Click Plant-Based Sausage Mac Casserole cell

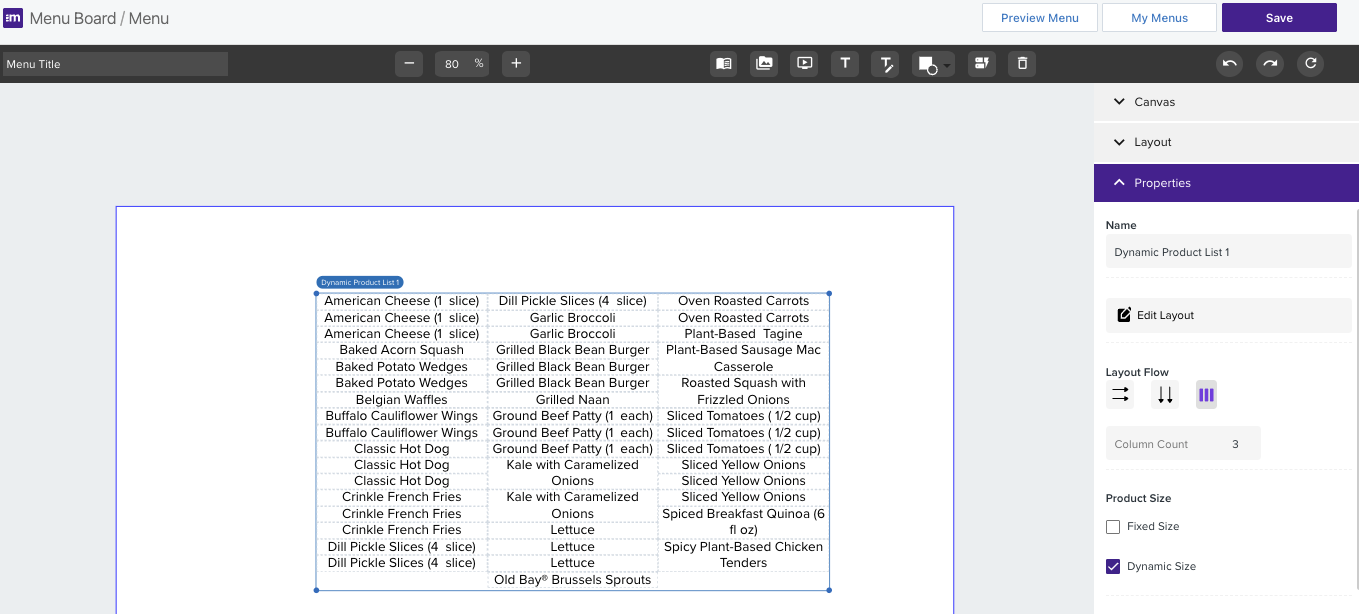point(743,358)
